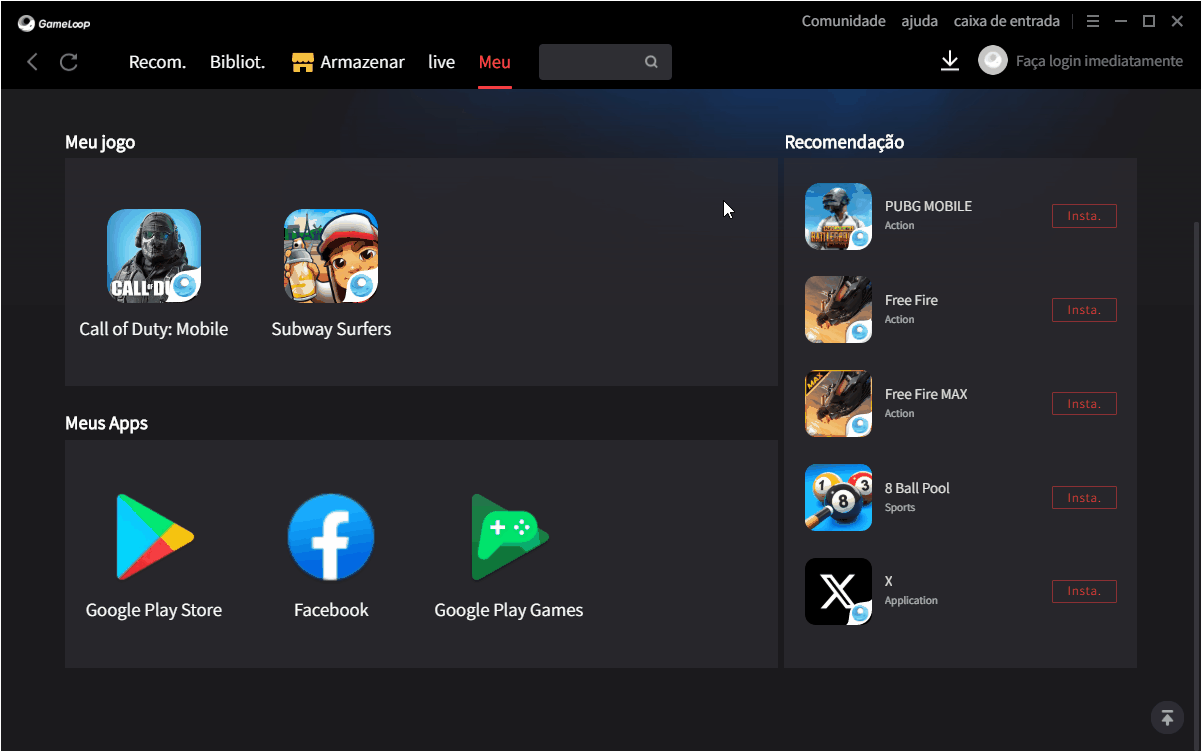Screen dimensions: 1202x752
Task: Click the search input field
Action: [x=592, y=62]
